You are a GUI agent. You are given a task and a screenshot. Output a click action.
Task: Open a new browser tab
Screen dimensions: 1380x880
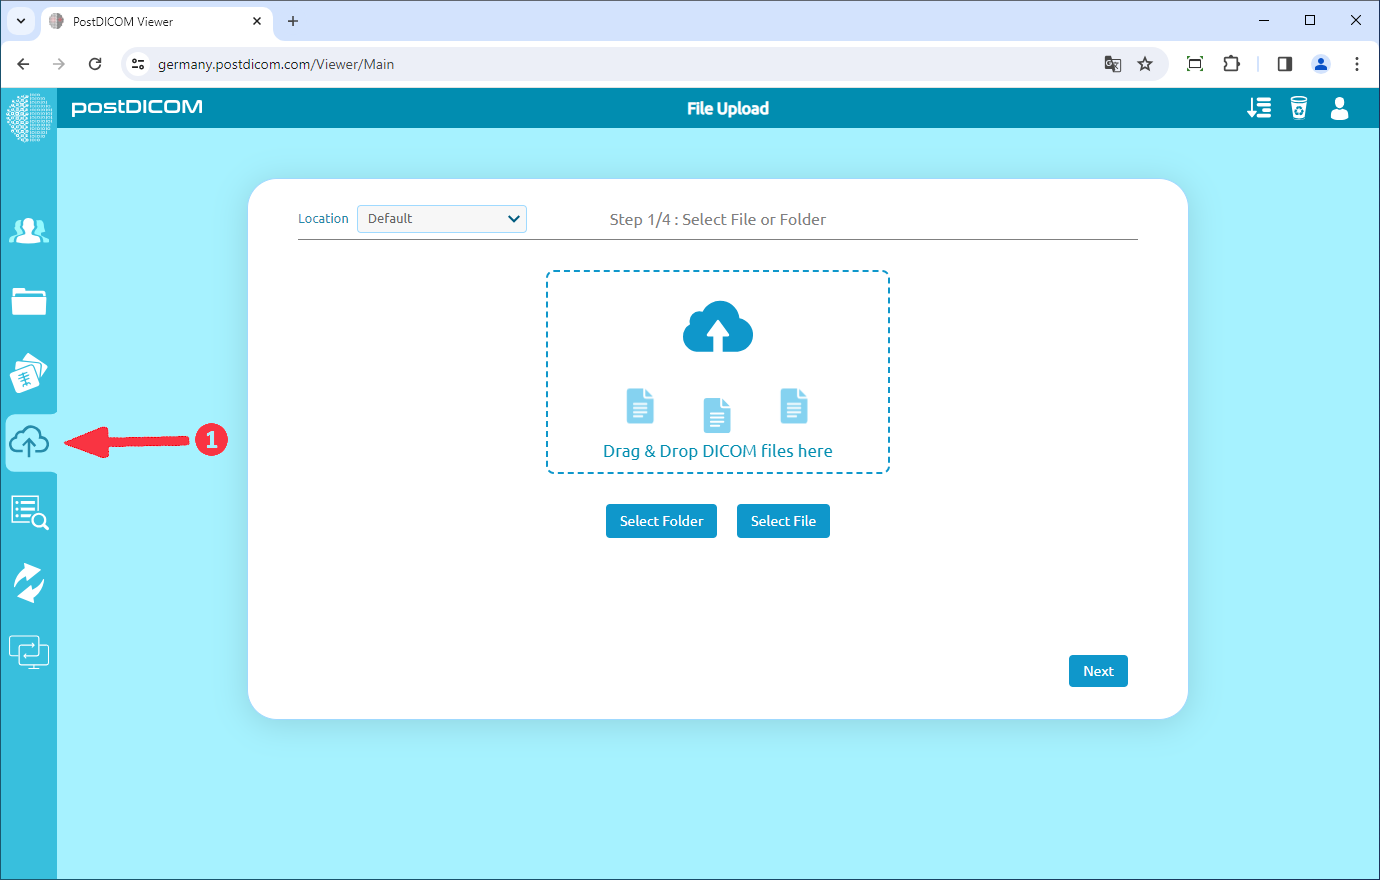click(293, 21)
